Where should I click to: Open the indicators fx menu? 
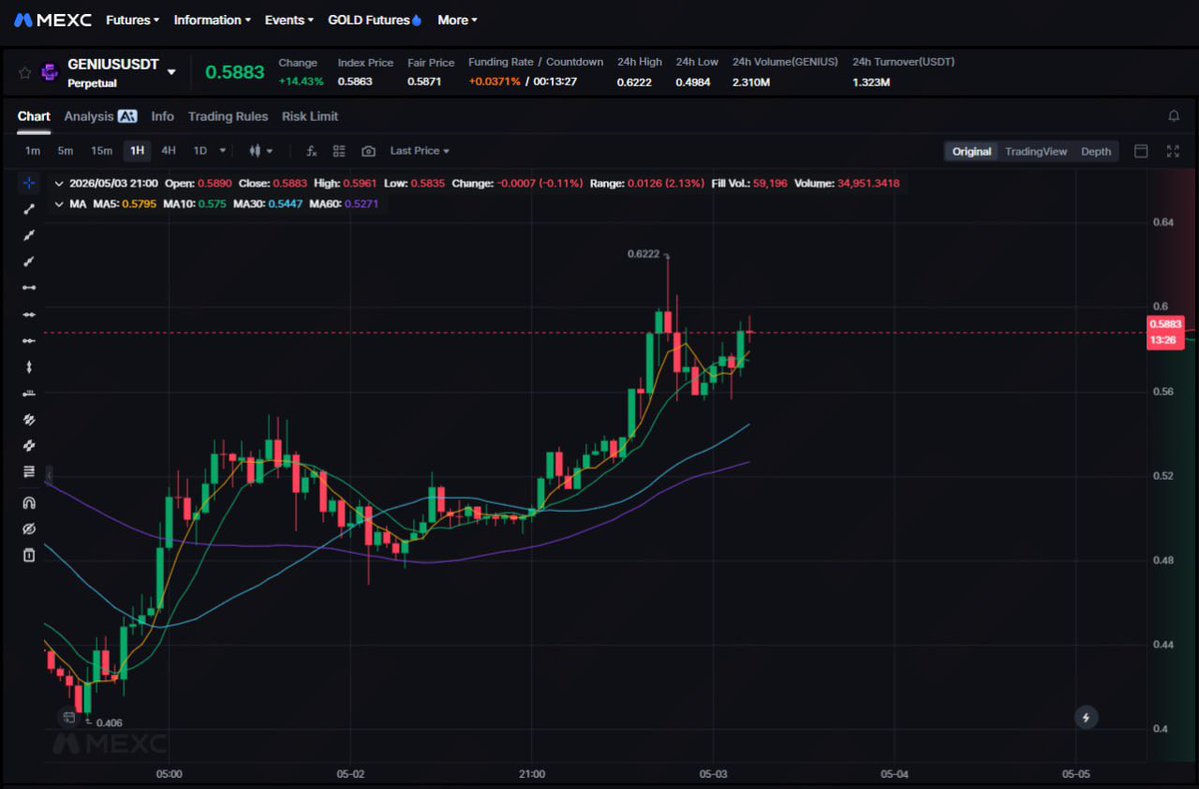coord(311,151)
